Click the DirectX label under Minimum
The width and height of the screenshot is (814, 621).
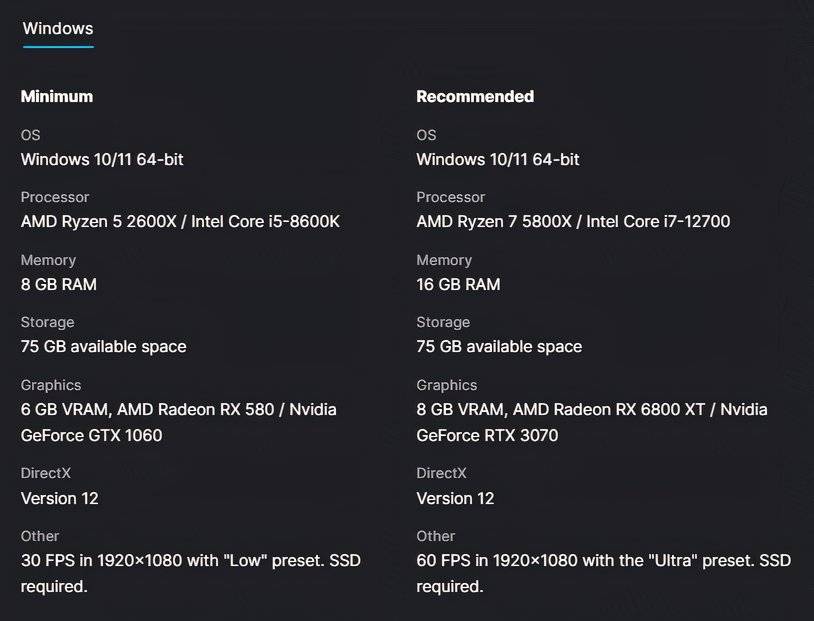coord(46,473)
